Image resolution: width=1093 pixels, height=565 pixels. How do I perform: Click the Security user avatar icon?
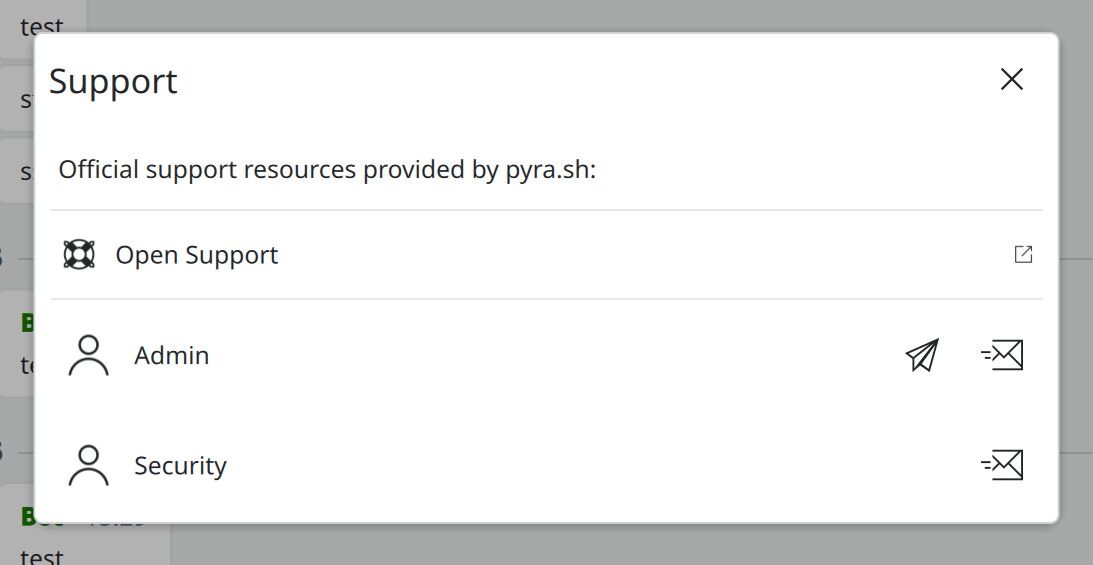tap(89, 465)
